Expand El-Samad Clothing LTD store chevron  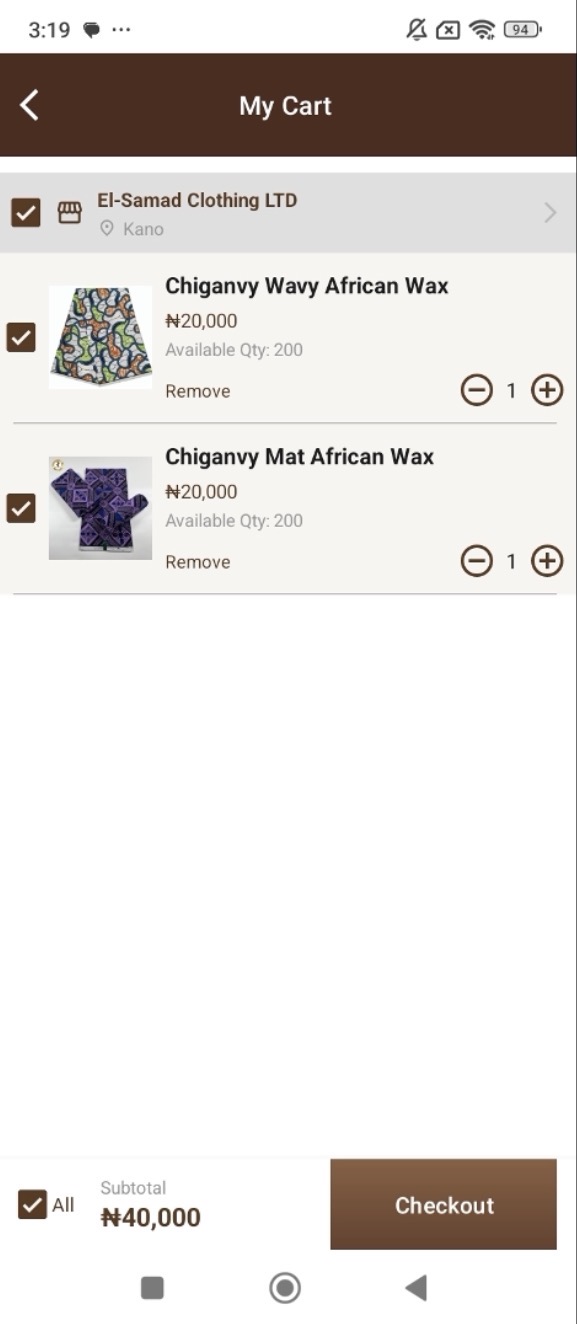pos(550,212)
